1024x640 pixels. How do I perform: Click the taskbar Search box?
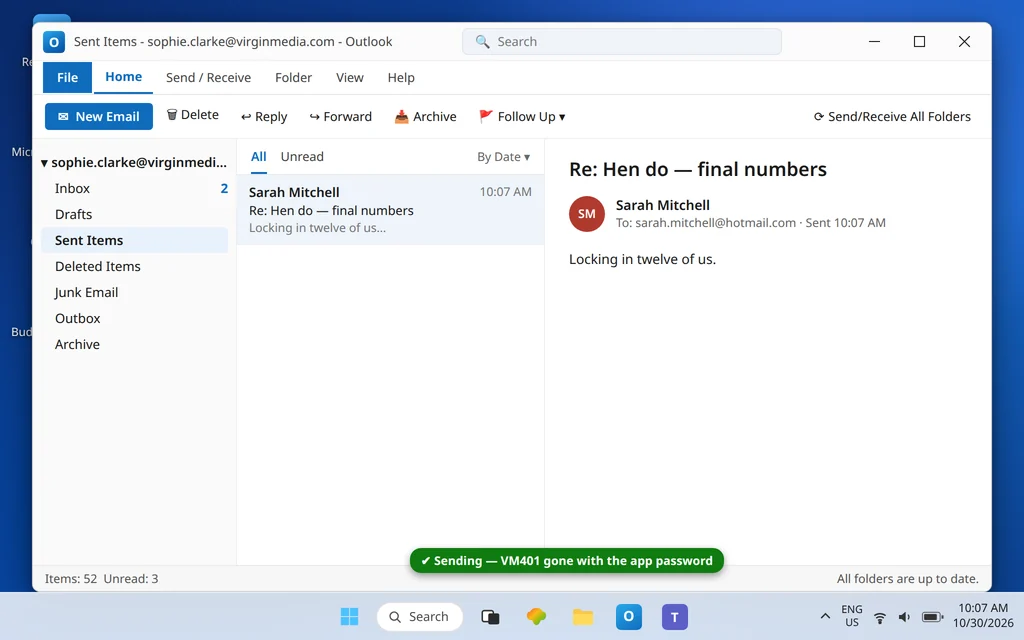(x=420, y=616)
